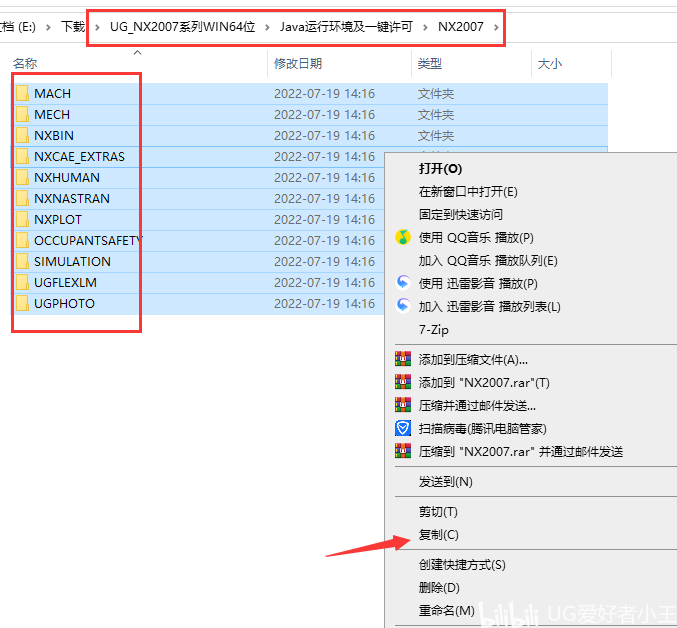Click the NXPLOT folder icon

pyautogui.click(x=22, y=219)
